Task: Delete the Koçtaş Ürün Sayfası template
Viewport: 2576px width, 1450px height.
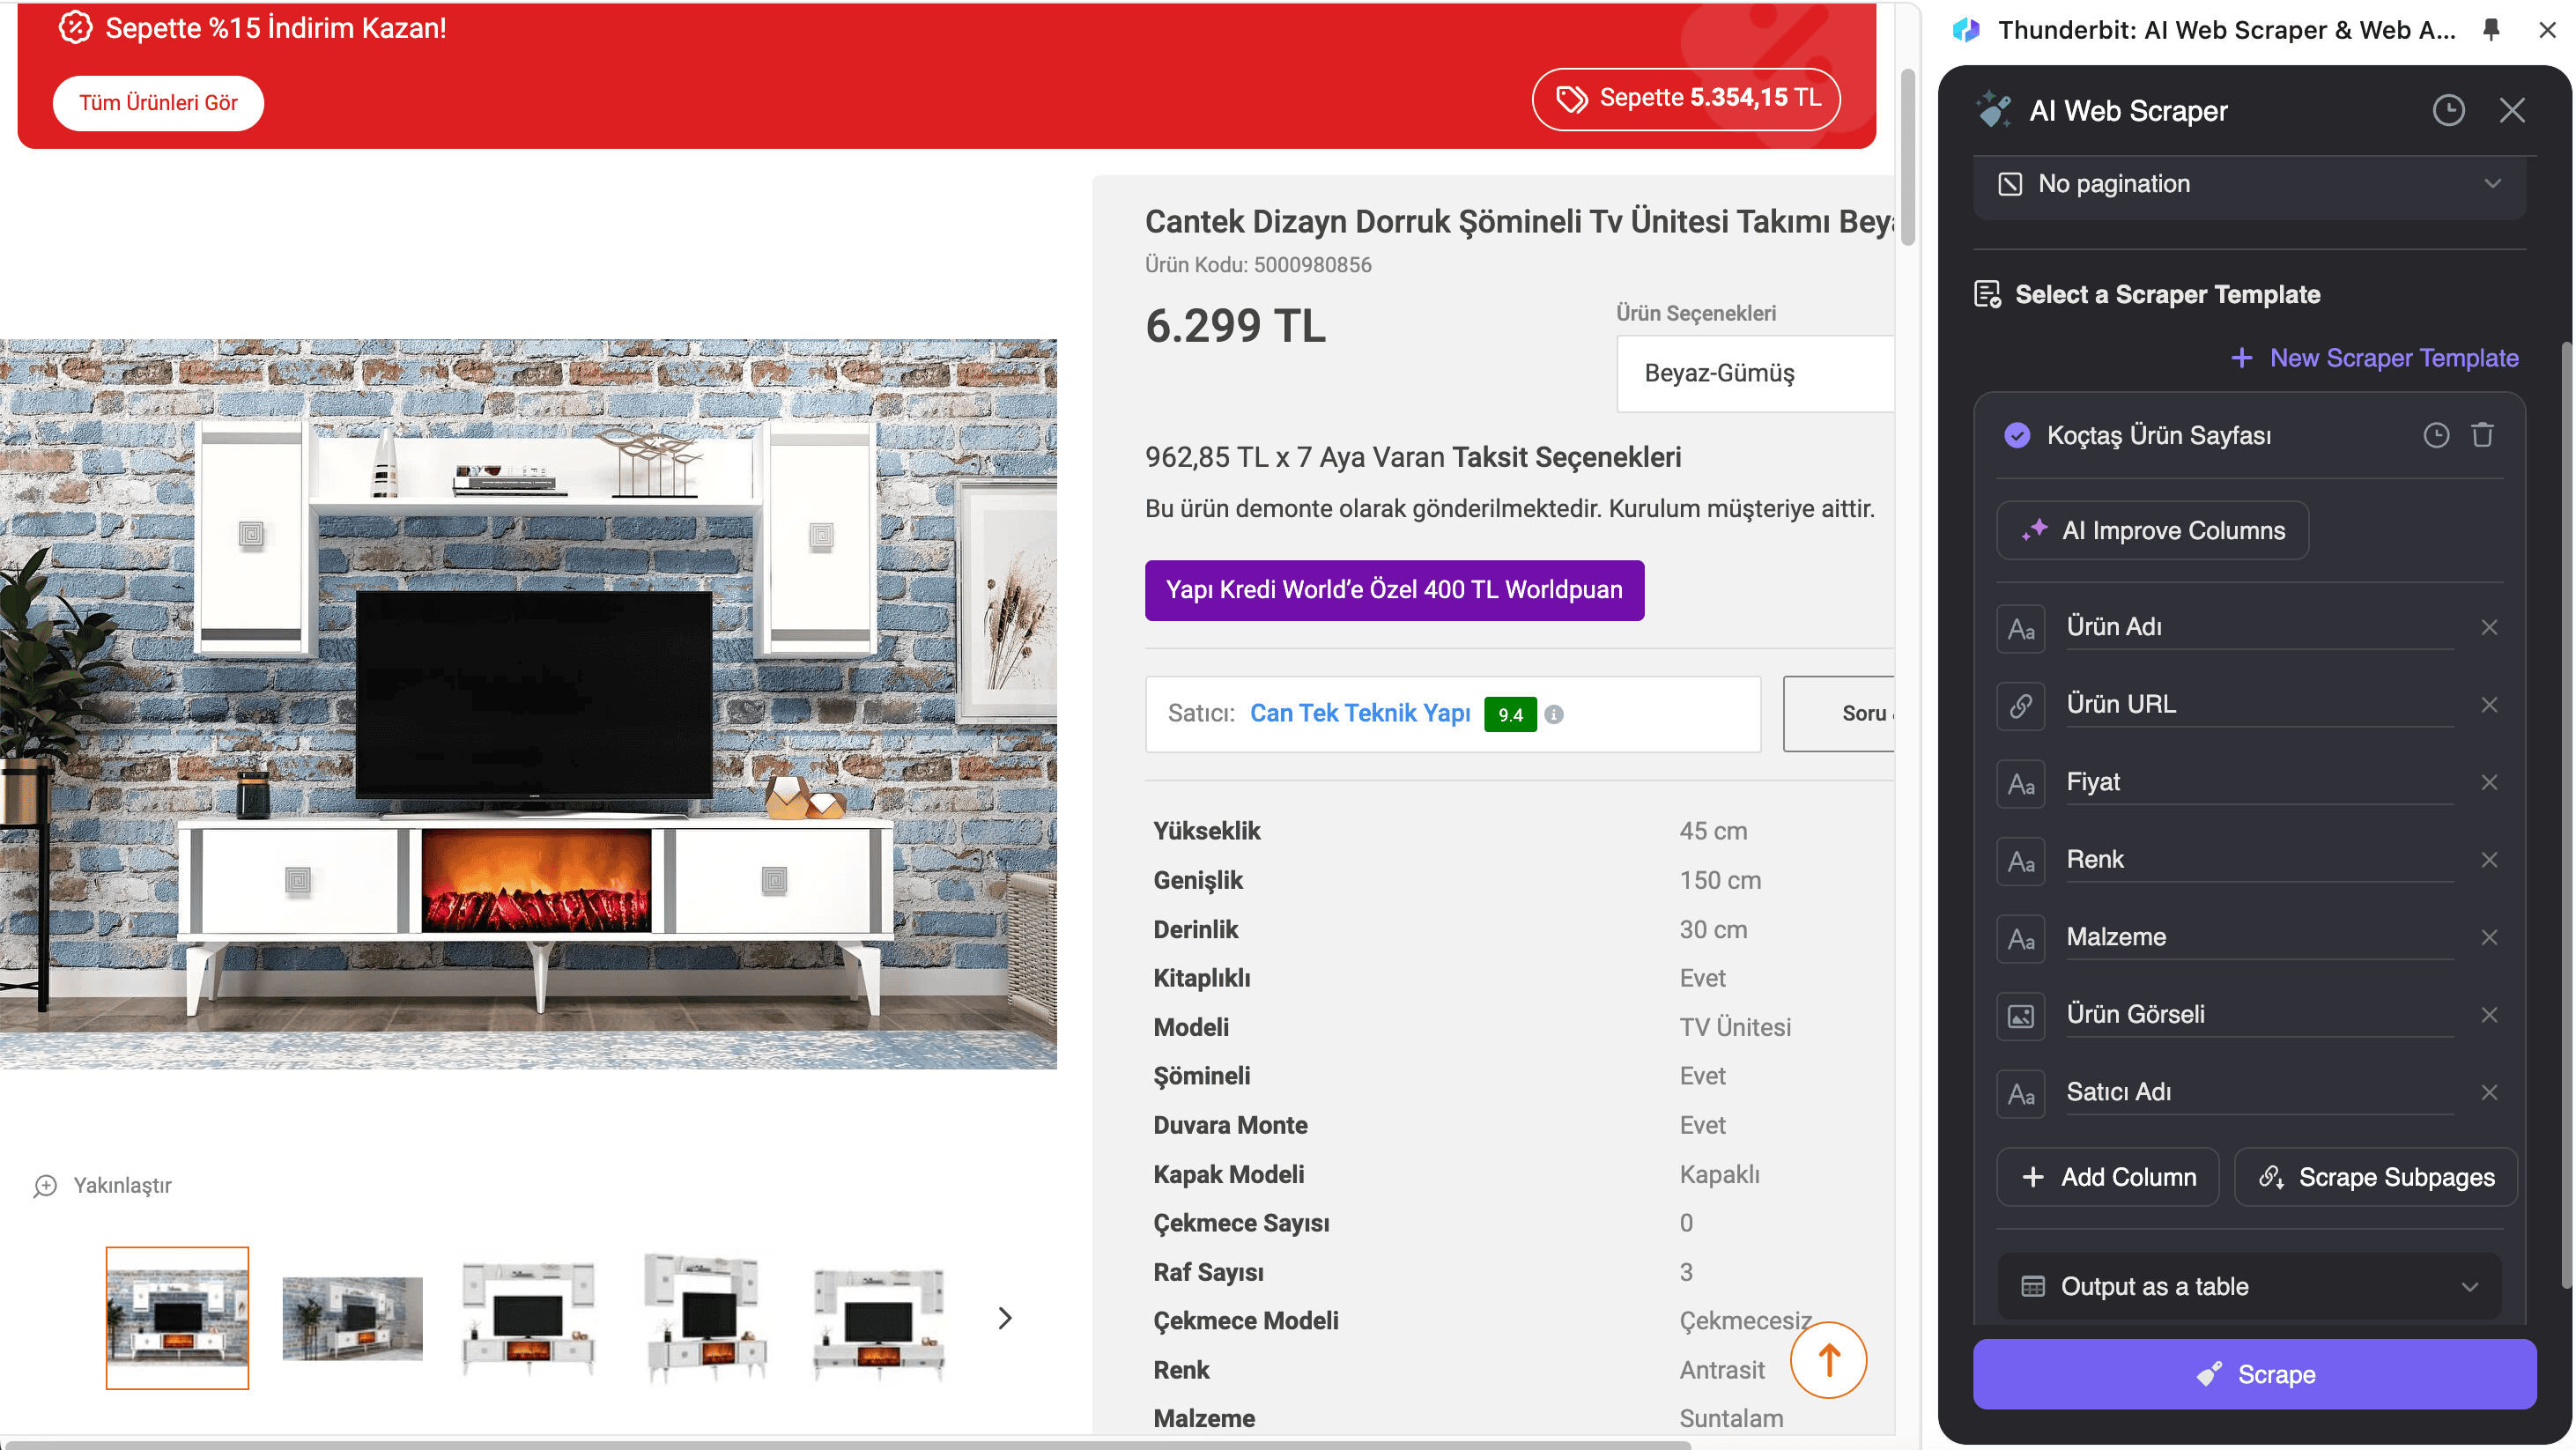Action: [2483, 435]
